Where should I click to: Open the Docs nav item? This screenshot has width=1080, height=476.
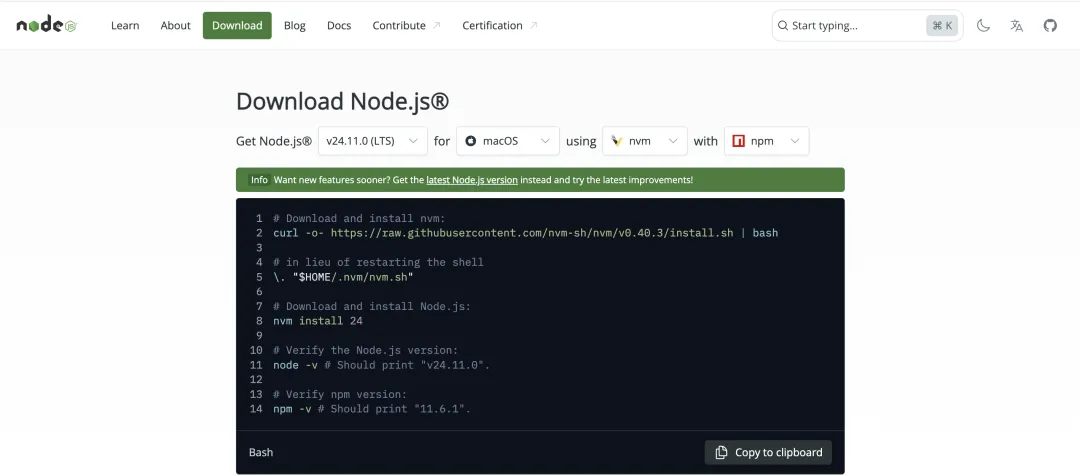[339, 25]
